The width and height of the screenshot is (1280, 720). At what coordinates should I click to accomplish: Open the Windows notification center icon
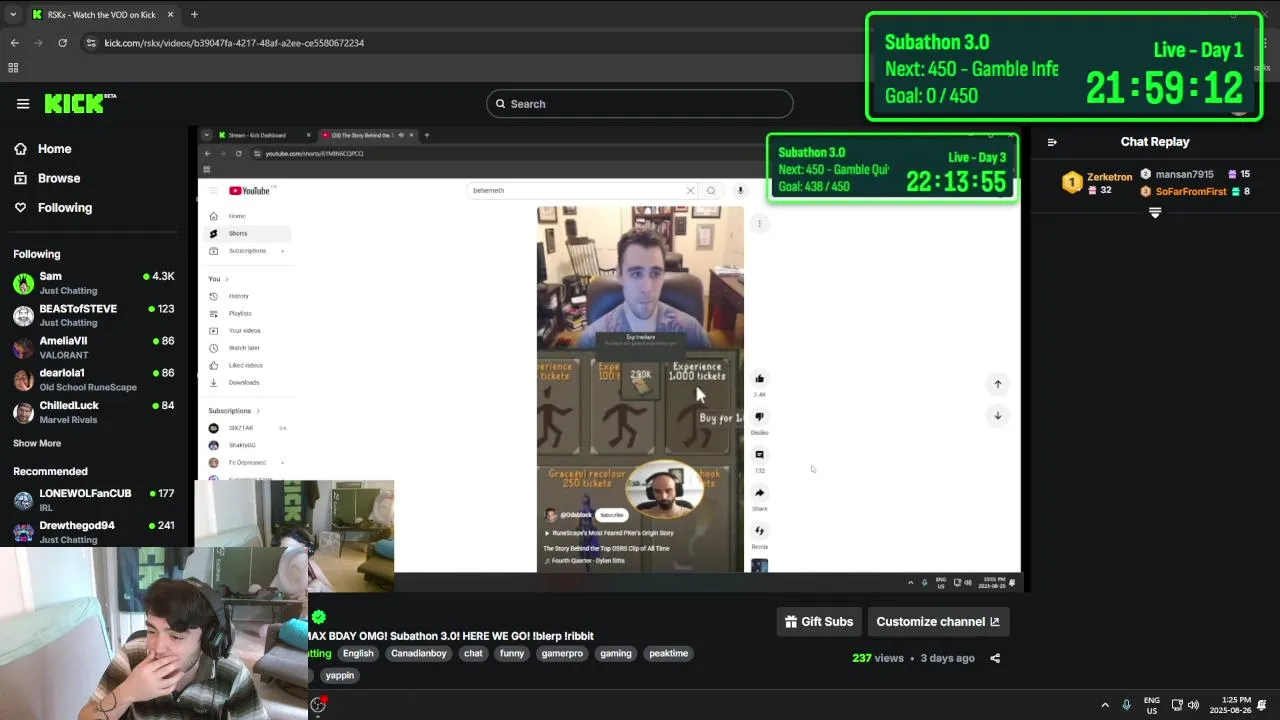coord(1264,705)
